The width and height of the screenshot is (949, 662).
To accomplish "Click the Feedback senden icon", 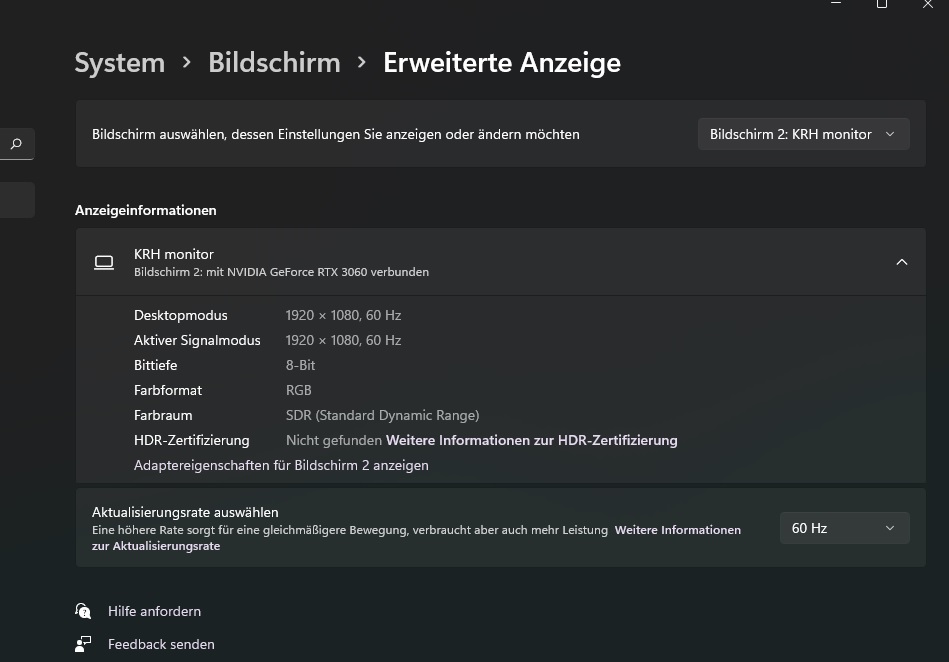I will pyautogui.click(x=83, y=644).
